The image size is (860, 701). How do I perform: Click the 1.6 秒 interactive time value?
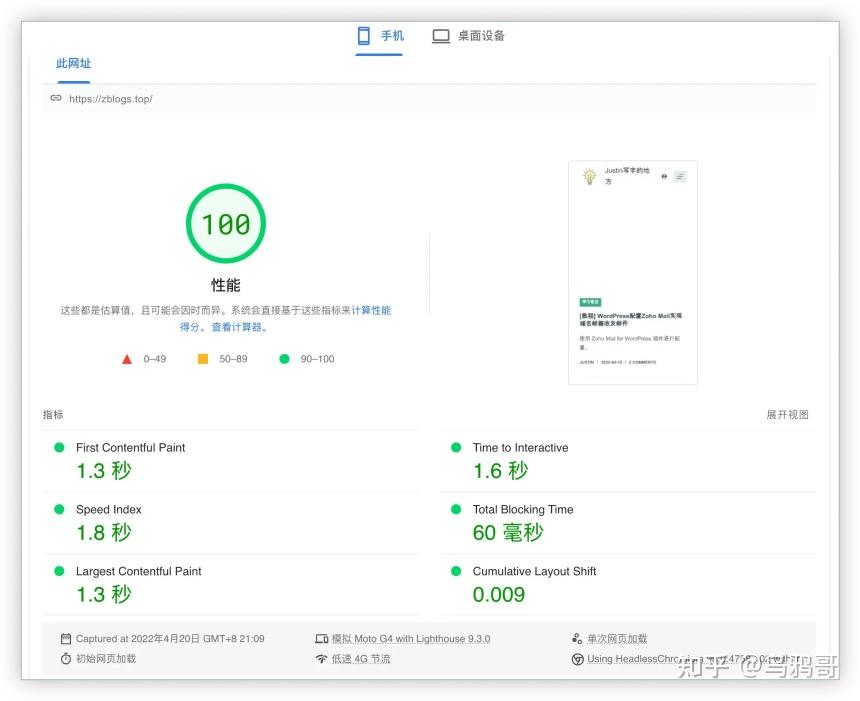(x=500, y=471)
